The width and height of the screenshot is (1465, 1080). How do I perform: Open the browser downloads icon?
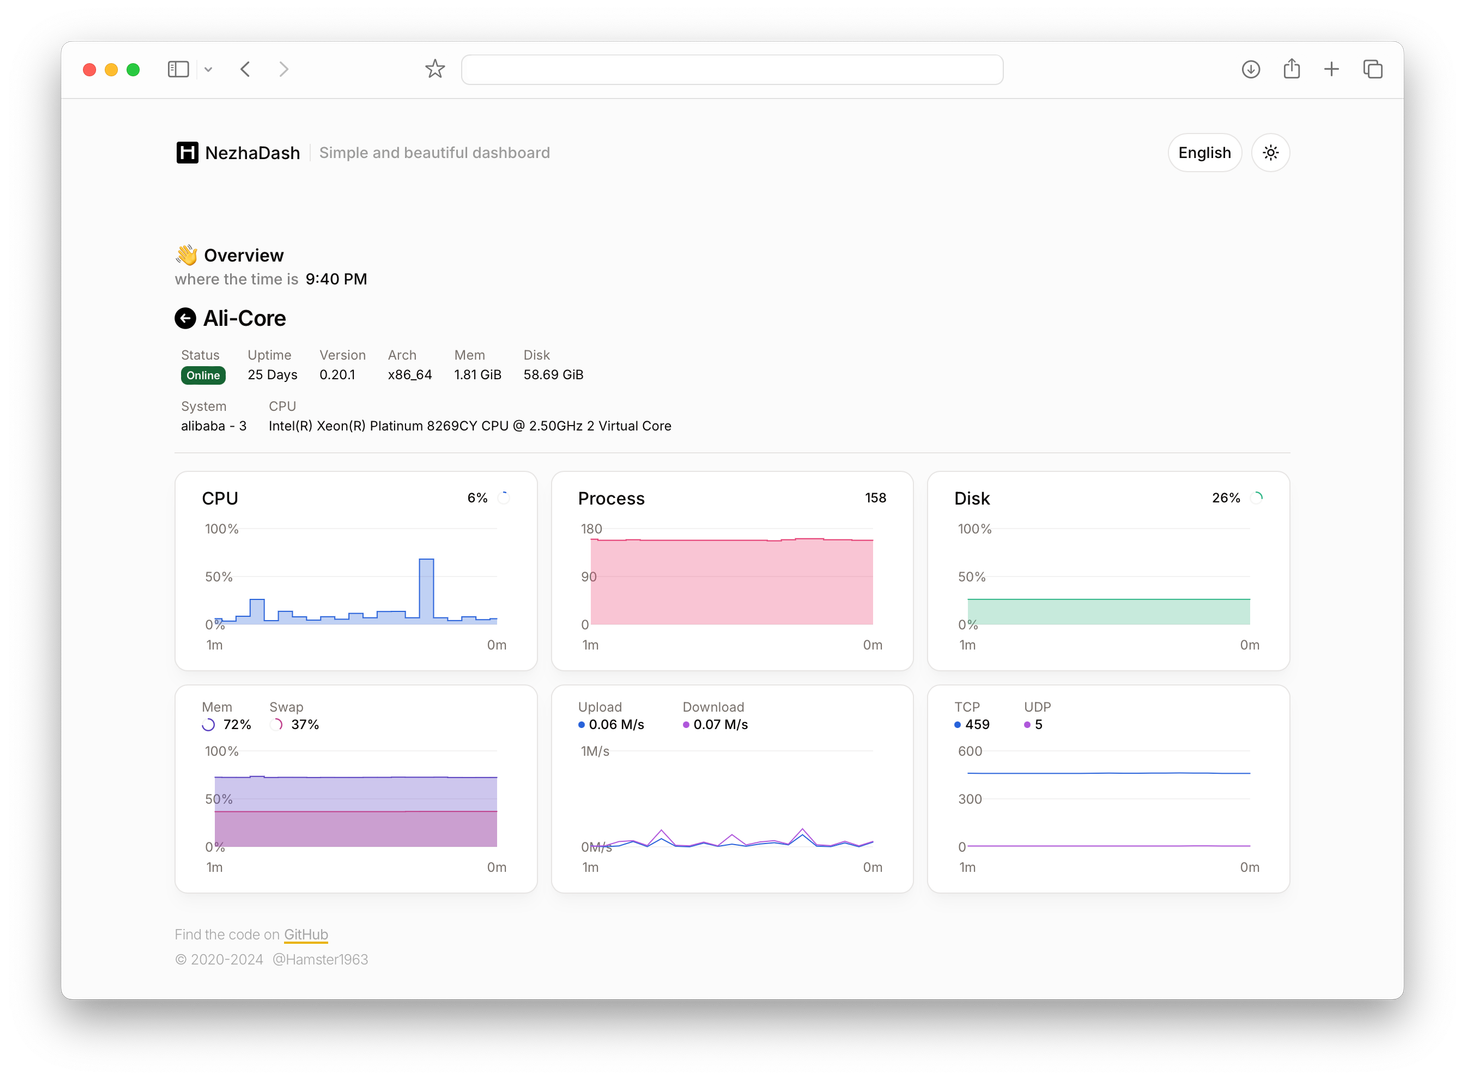click(1250, 69)
